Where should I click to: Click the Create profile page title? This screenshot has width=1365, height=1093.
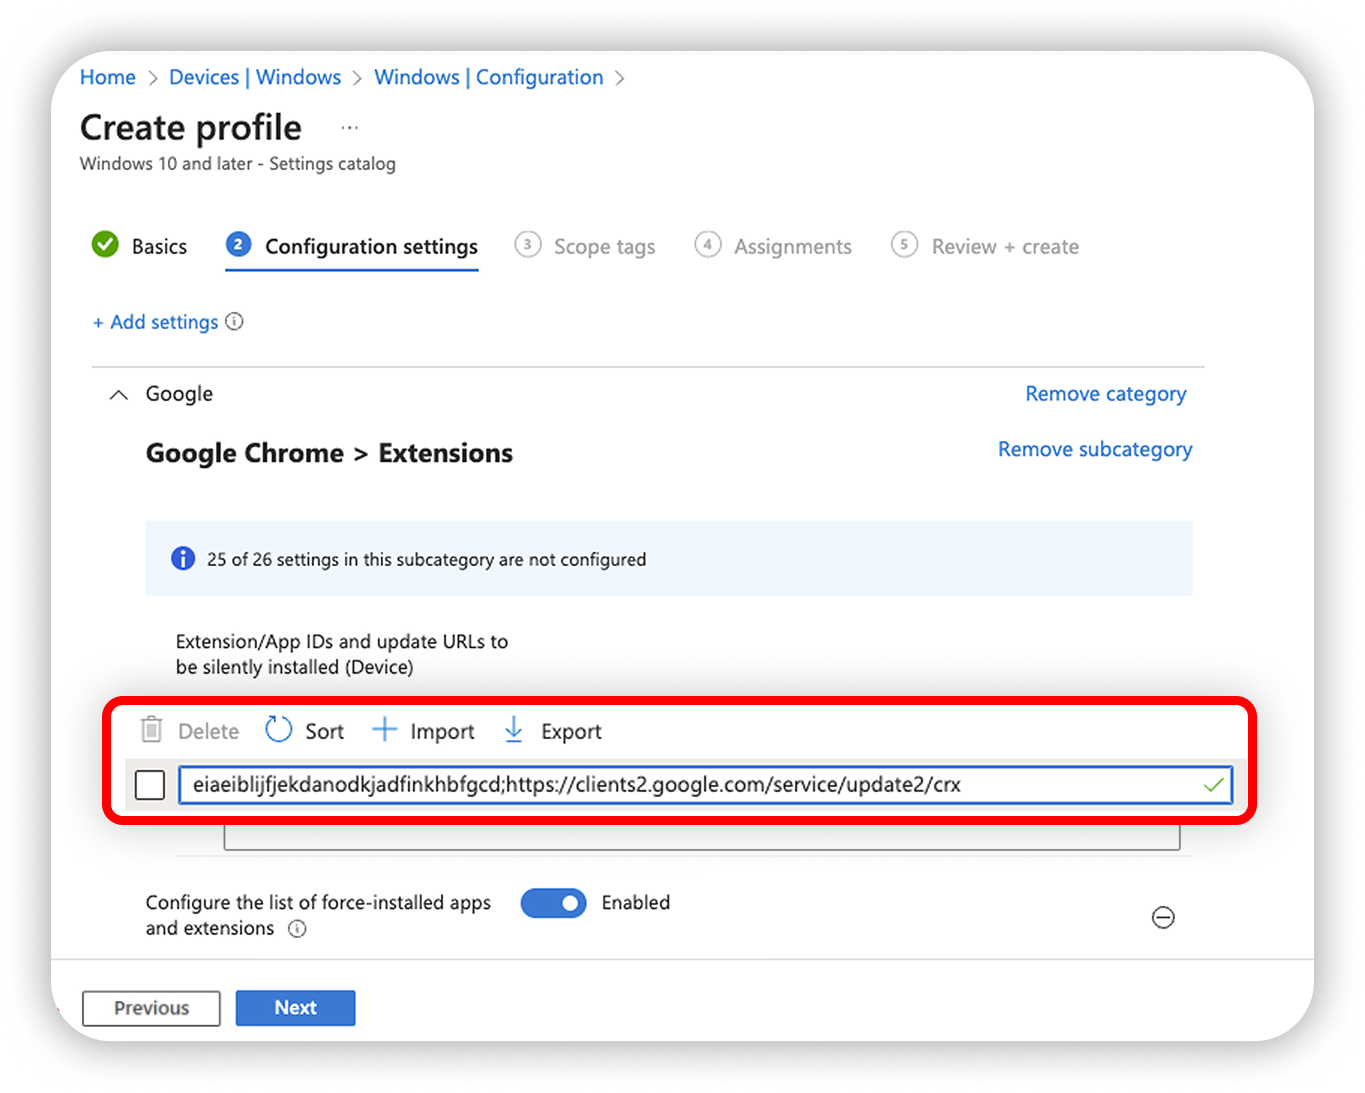(x=191, y=128)
